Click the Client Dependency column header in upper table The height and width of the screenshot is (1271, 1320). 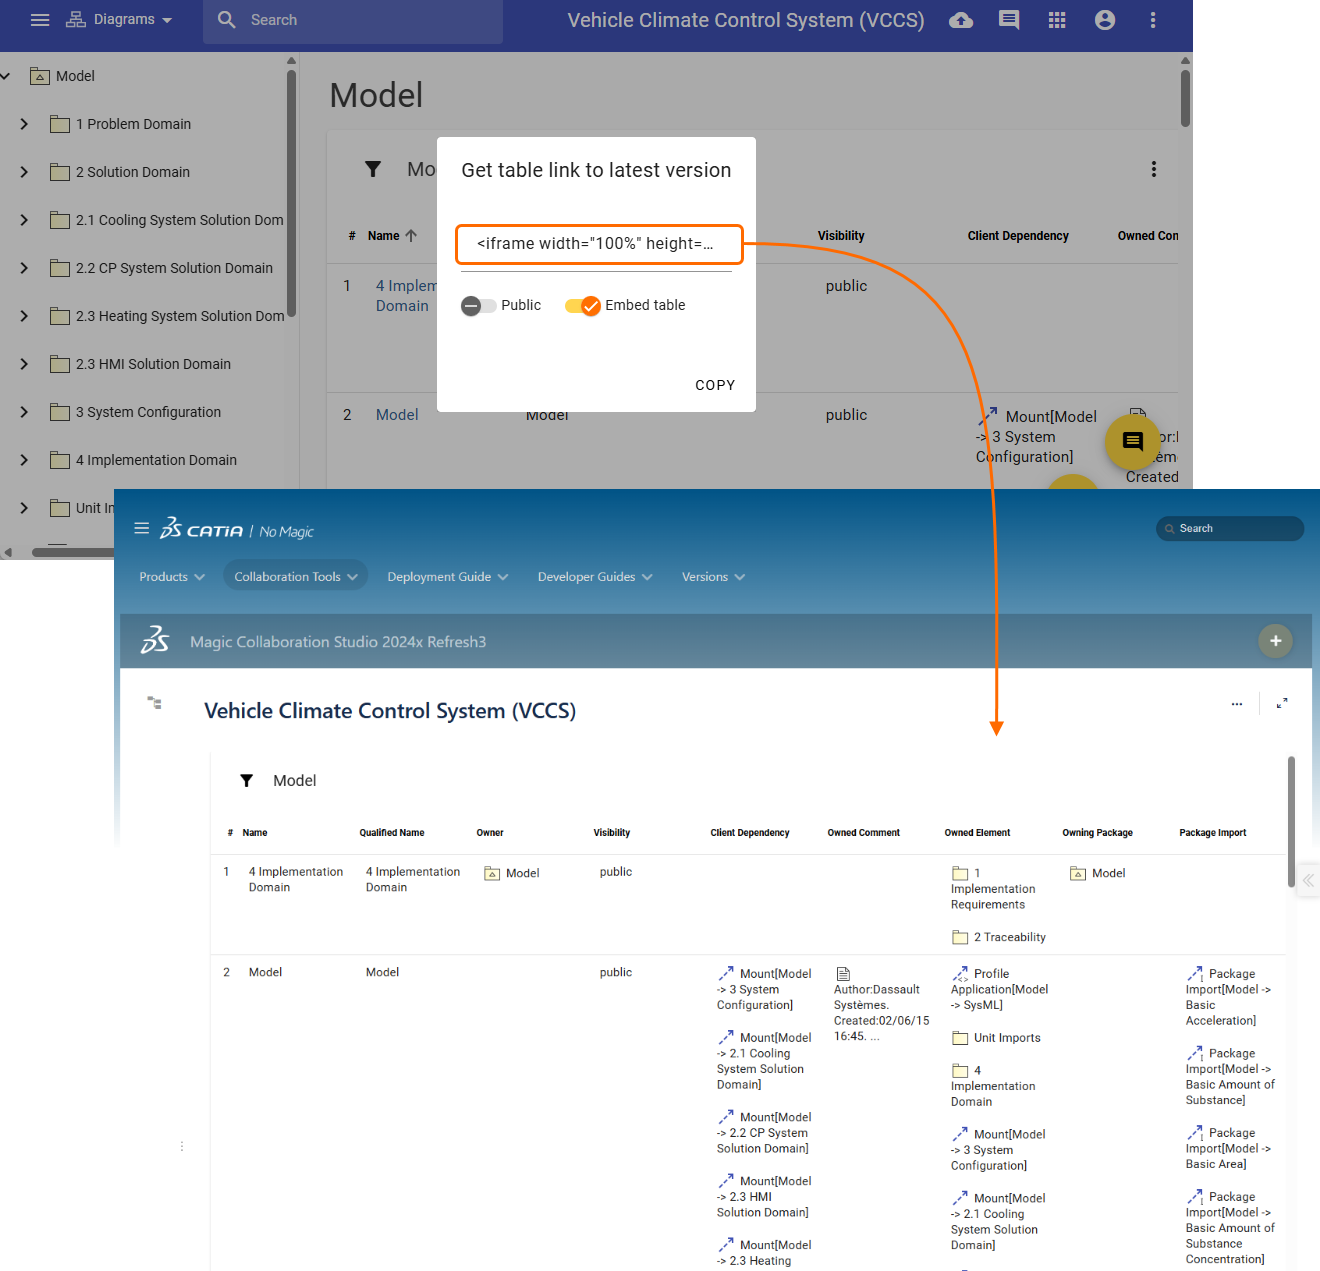coord(1018,236)
